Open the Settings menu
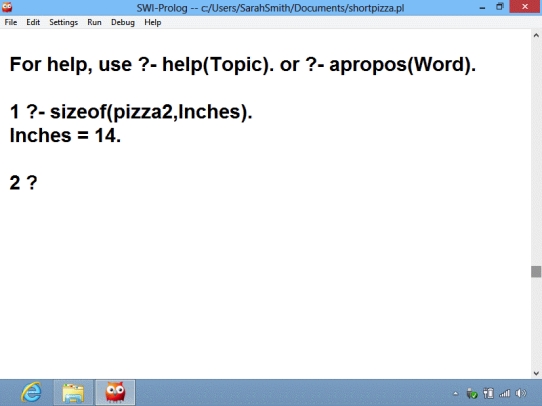 point(64,22)
